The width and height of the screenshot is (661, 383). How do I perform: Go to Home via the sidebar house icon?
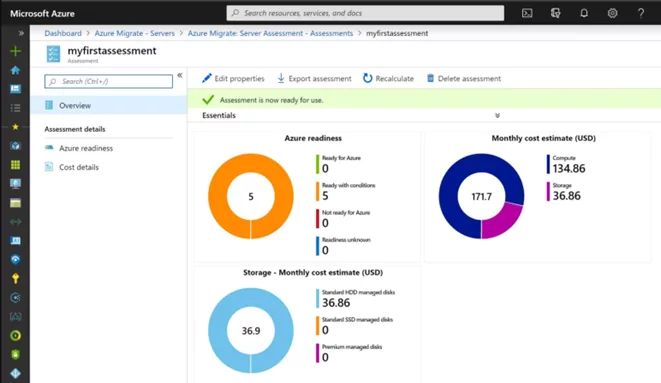(x=15, y=70)
